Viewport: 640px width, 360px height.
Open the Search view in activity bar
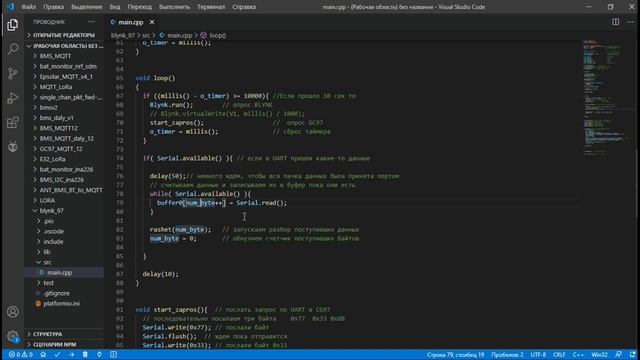pyautogui.click(x=13, y=49)
